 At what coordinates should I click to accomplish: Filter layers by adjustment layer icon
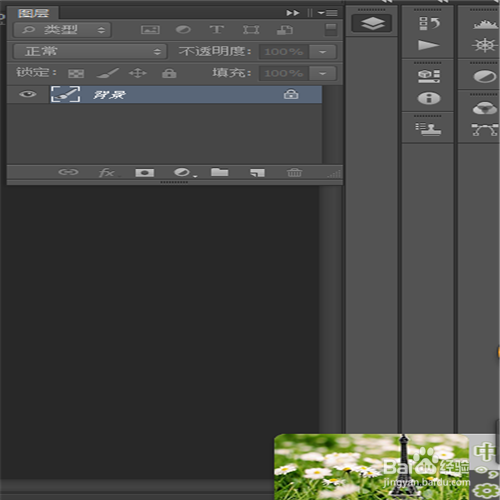183,30
